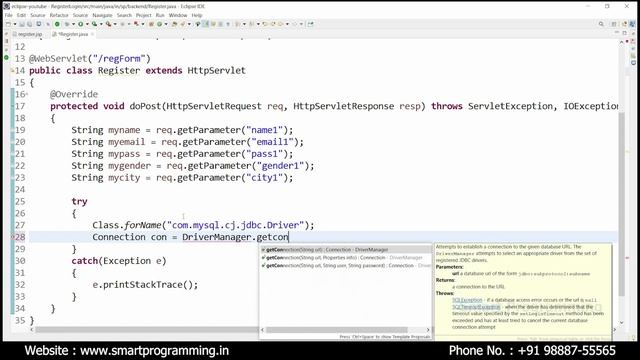This screenshot has height=360, width=640.
Task: Maximize the editor area pane
Action: [624, 33]
